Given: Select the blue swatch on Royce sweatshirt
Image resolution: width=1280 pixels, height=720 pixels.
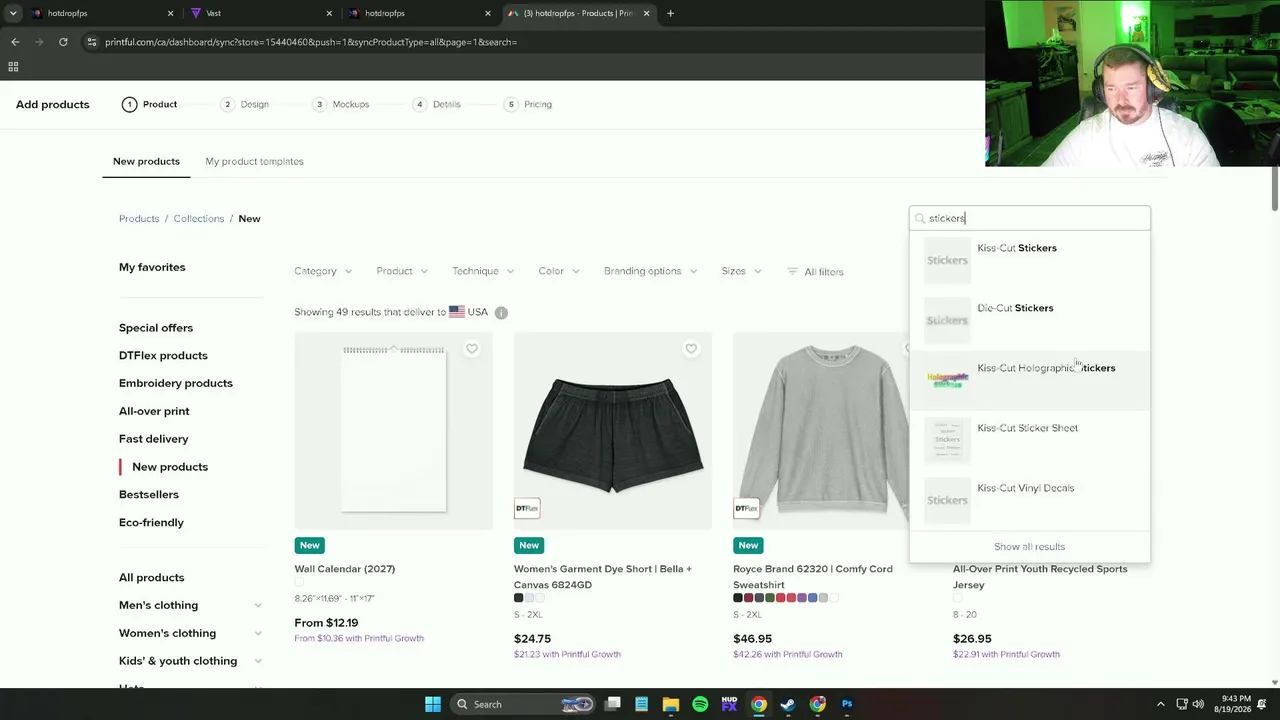Looking at the screenshot, I should [x=812, y=598].
